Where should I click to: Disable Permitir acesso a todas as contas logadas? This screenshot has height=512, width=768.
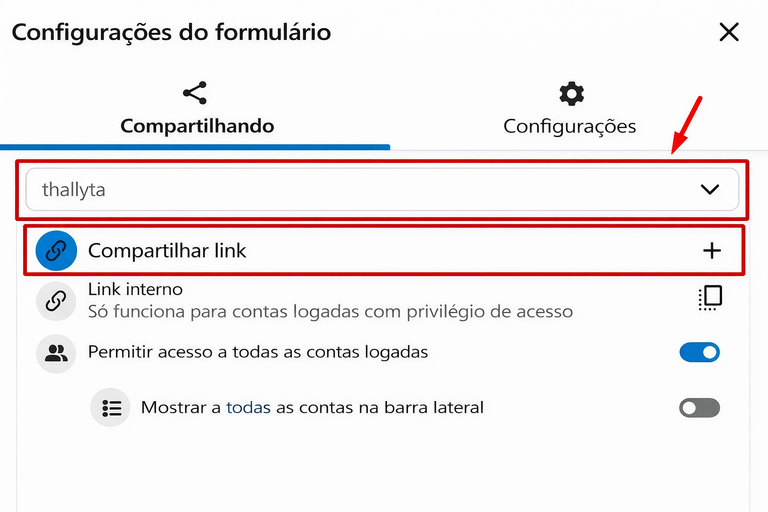click(699, 352)
